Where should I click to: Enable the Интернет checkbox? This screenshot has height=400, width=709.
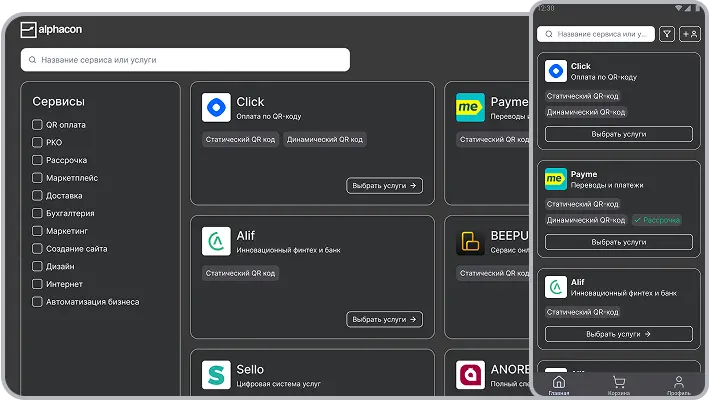click(37, 284)
